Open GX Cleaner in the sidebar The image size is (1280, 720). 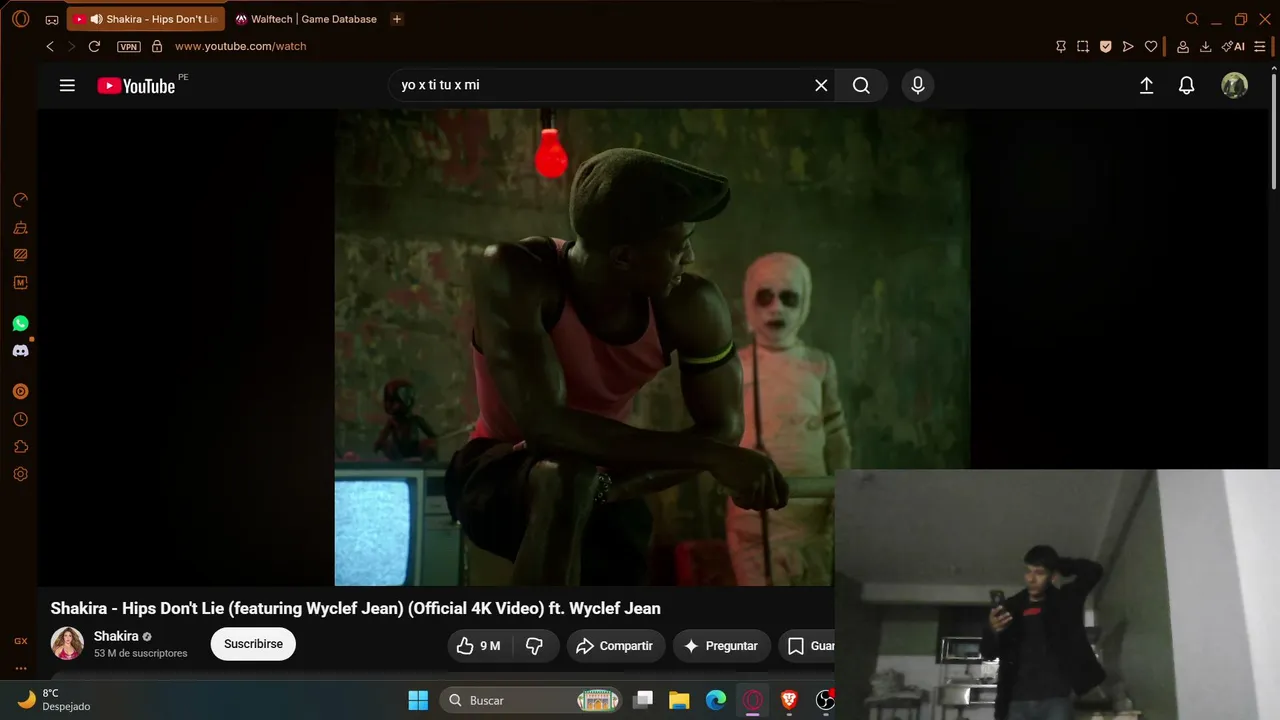point(20,228)
